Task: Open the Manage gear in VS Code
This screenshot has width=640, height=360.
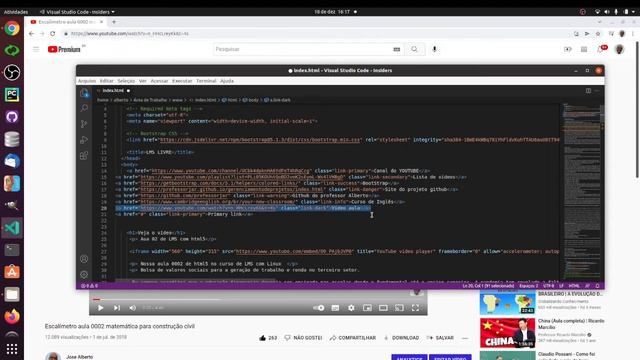Action: click(x=84, y=274)
